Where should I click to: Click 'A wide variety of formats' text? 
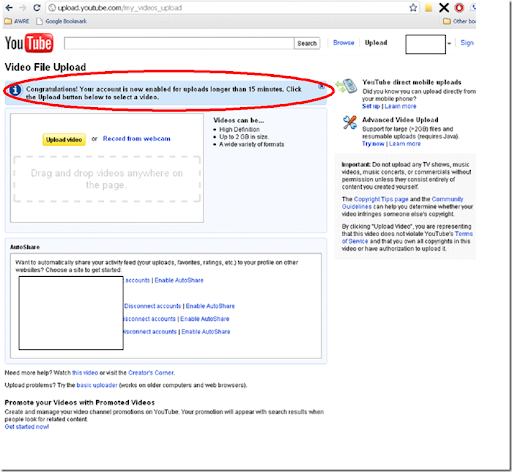252,144
